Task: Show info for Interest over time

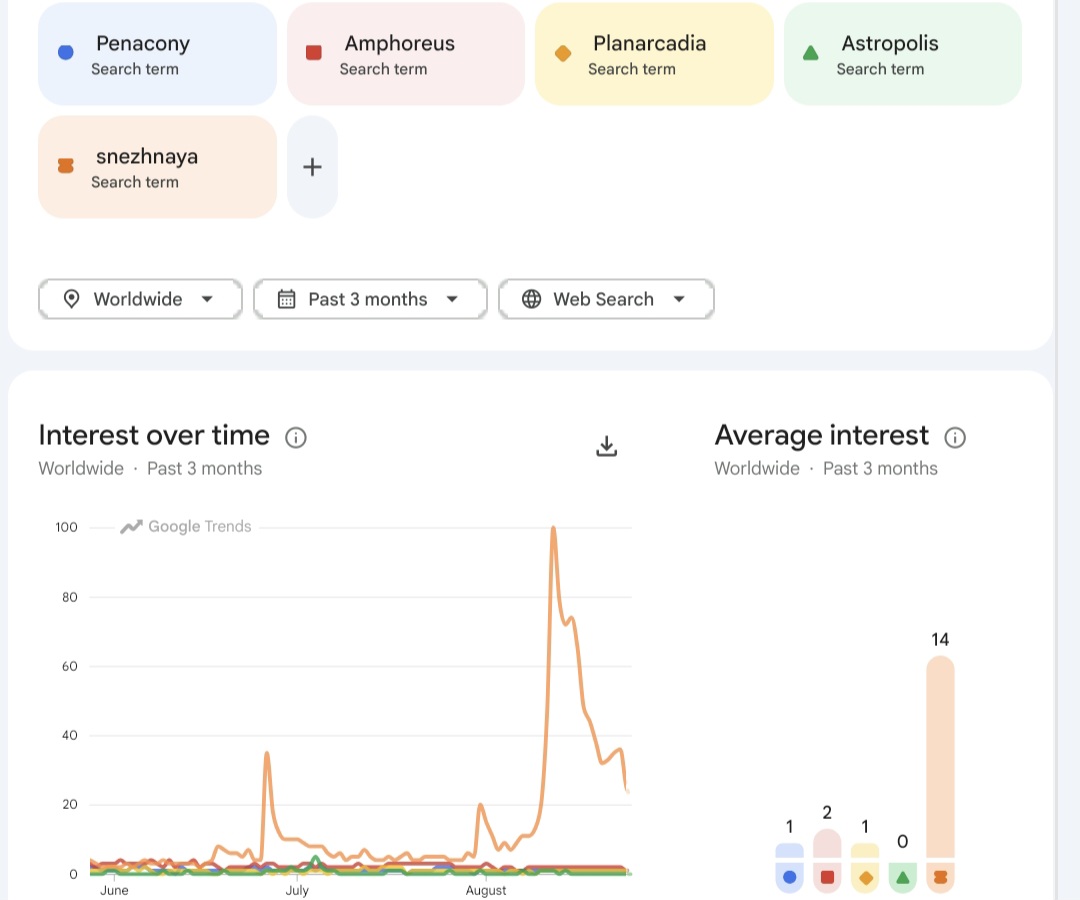Action: click(295, 437)
